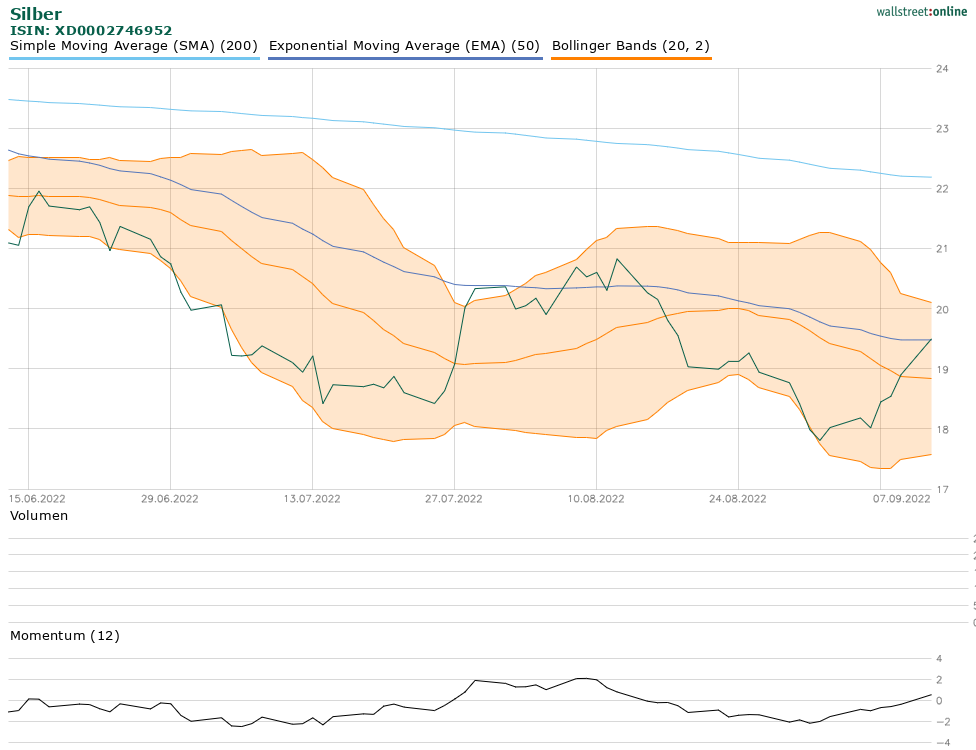
Task: Click the Silber chart title
Action: coord(35,14)
